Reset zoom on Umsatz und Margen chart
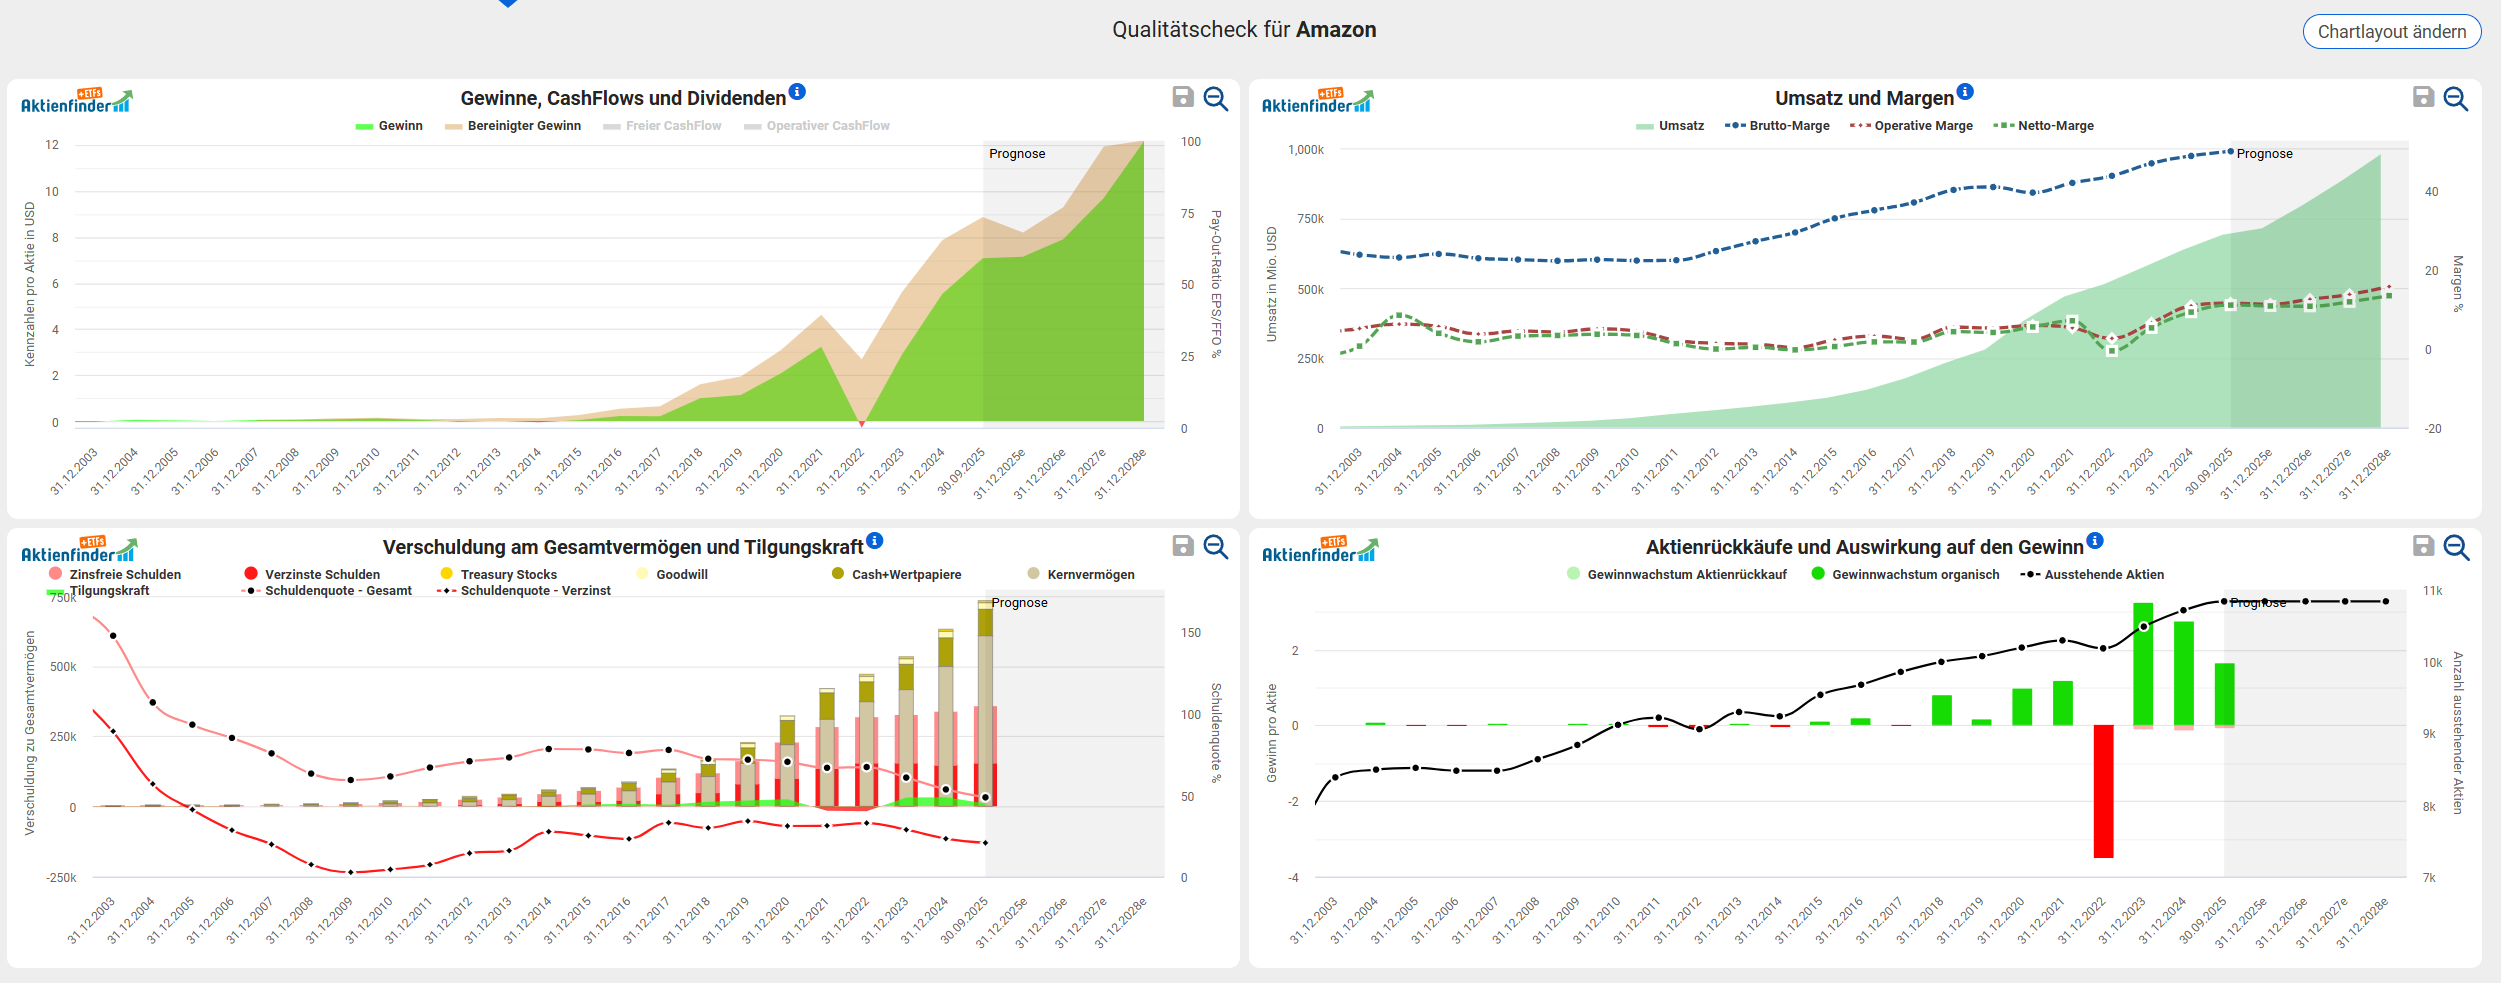Viewport: 2501px width, 983px height. (2456, 98)
